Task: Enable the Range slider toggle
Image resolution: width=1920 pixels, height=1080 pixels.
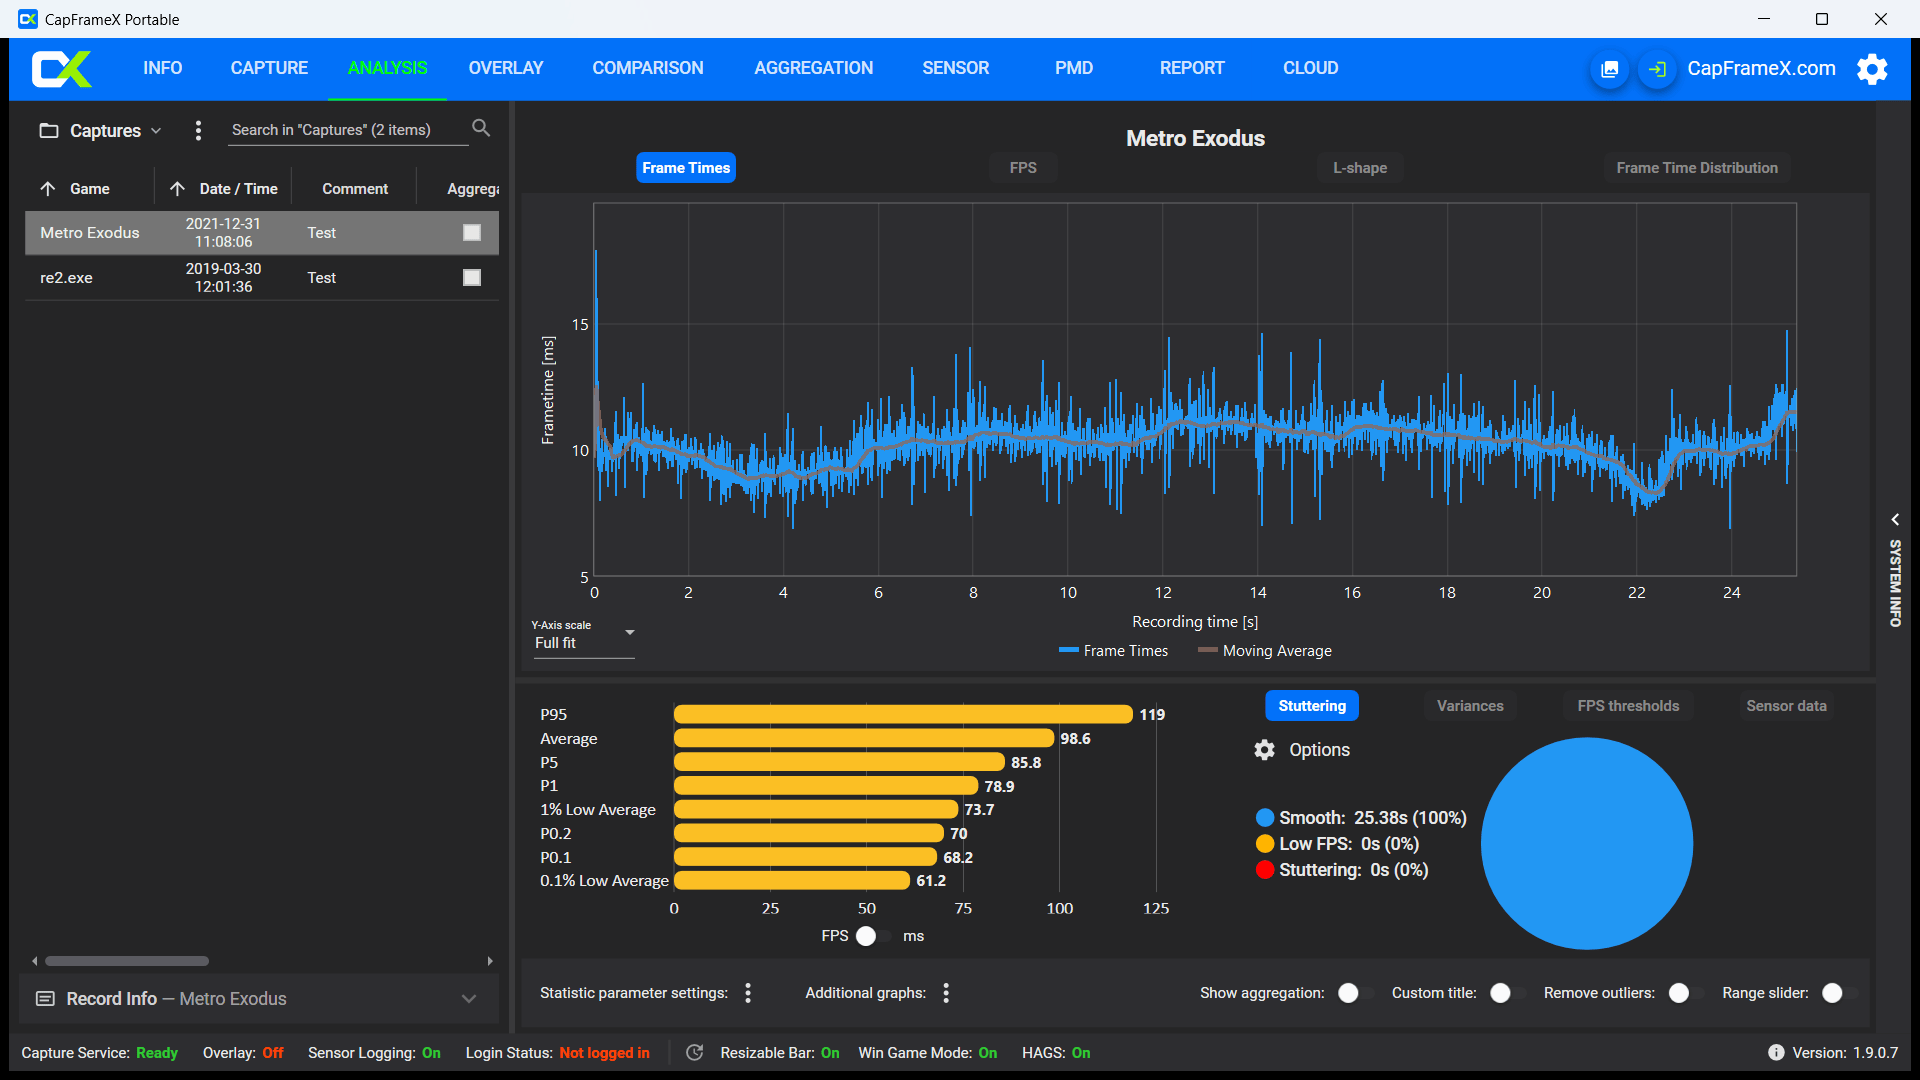Action: coord(1840,993)
